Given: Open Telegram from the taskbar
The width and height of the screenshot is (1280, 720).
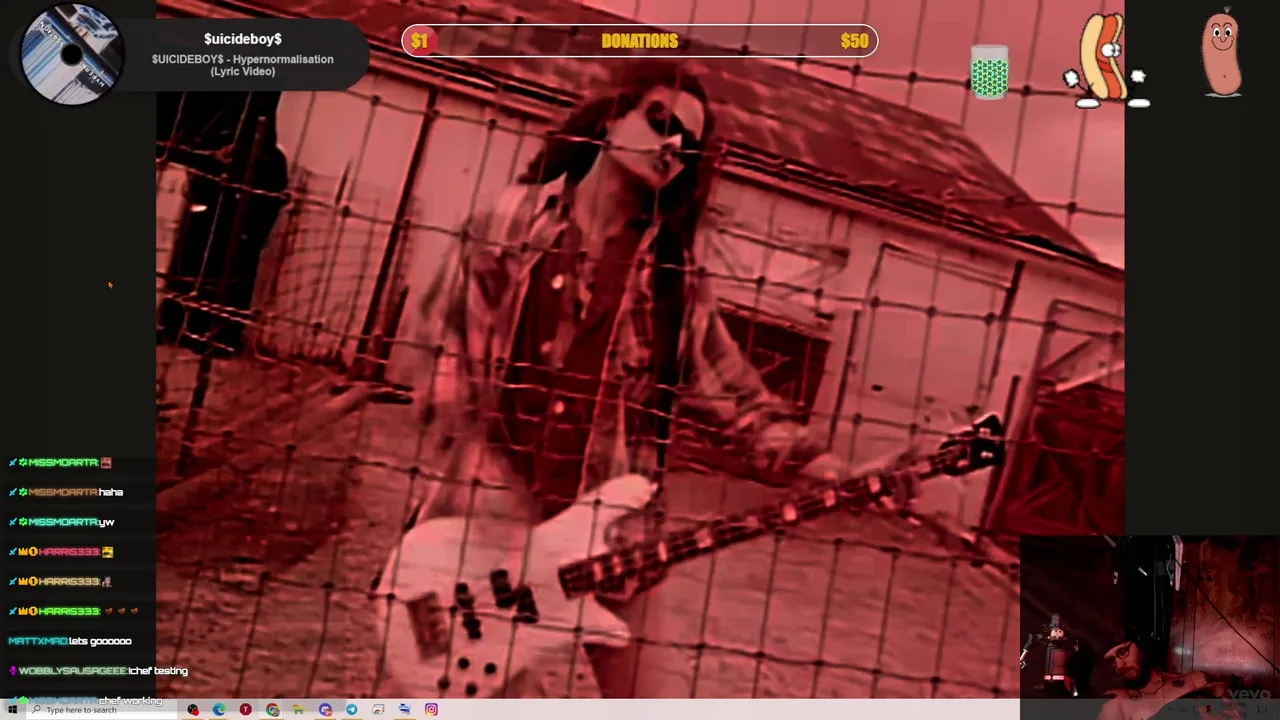Looking at the screenshot, I should (351, 710).
